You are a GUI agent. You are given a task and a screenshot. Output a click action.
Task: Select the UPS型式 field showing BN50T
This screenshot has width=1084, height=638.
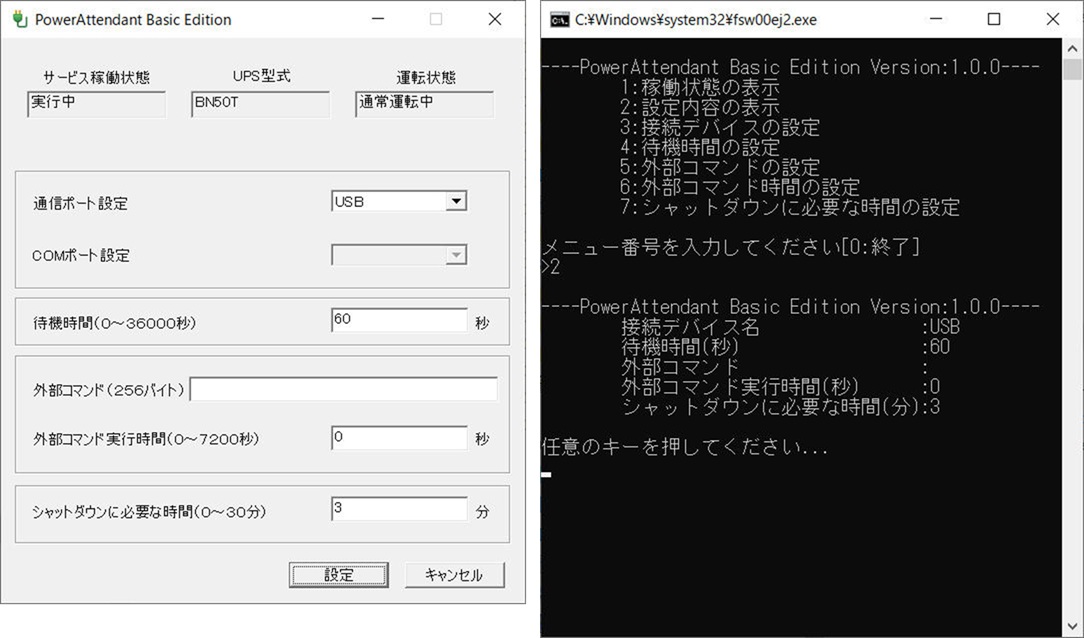pyautogui.click(x=260, y=104)
